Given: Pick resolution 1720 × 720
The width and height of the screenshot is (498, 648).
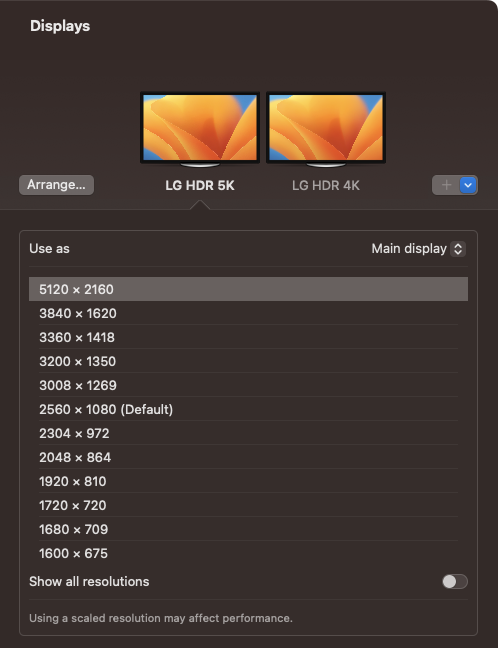Looking at the screenshot, I should (x=248, y=505).
